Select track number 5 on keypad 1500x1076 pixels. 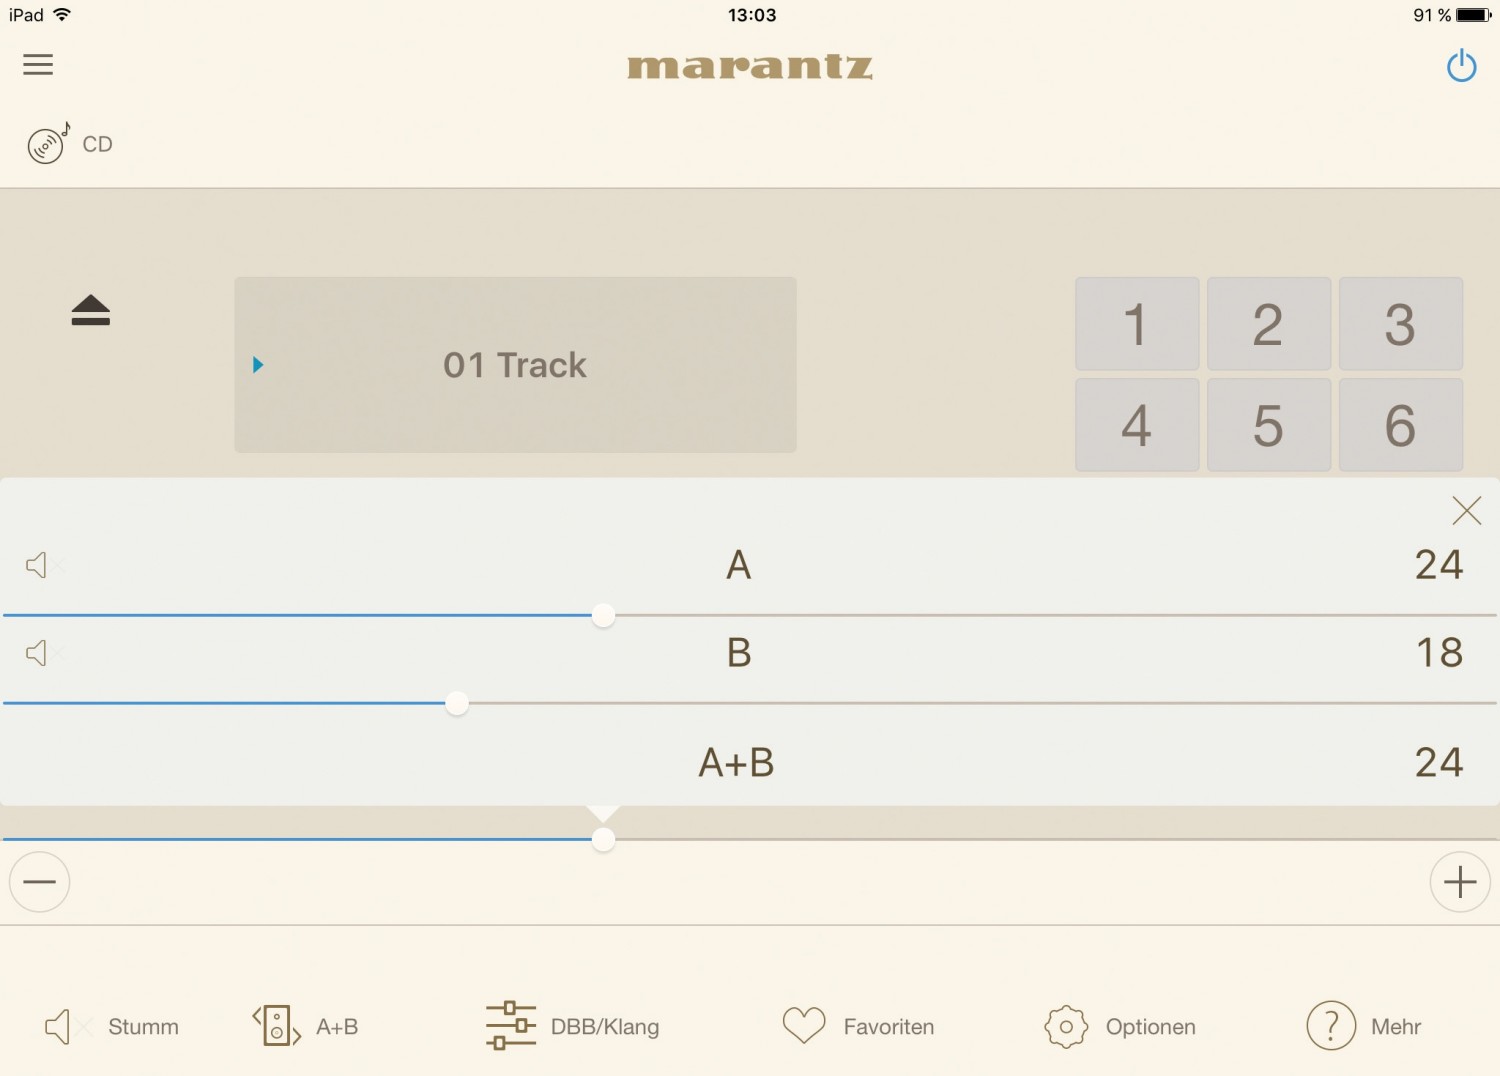tap(1268, 425)
